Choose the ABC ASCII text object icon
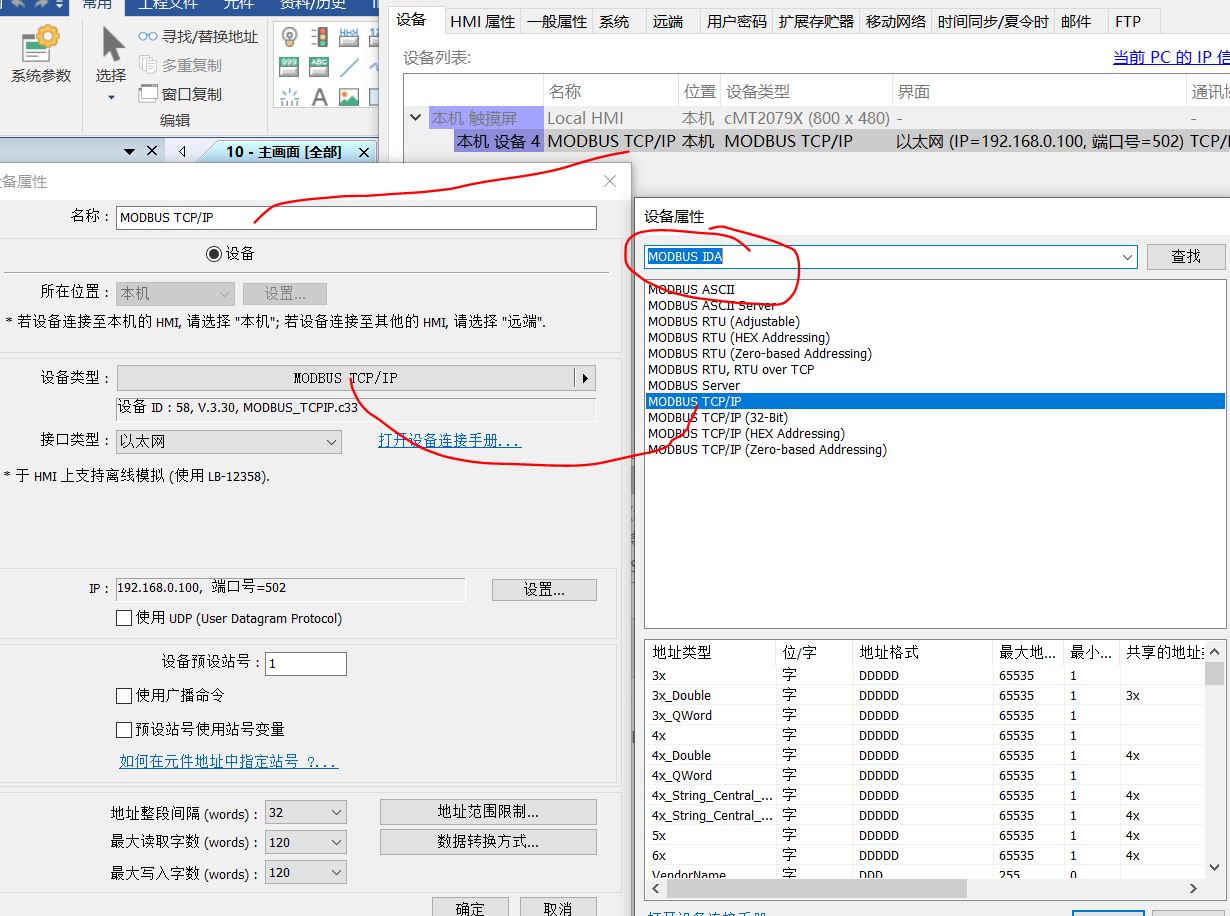1230x916 pixels. coord(319,67)
